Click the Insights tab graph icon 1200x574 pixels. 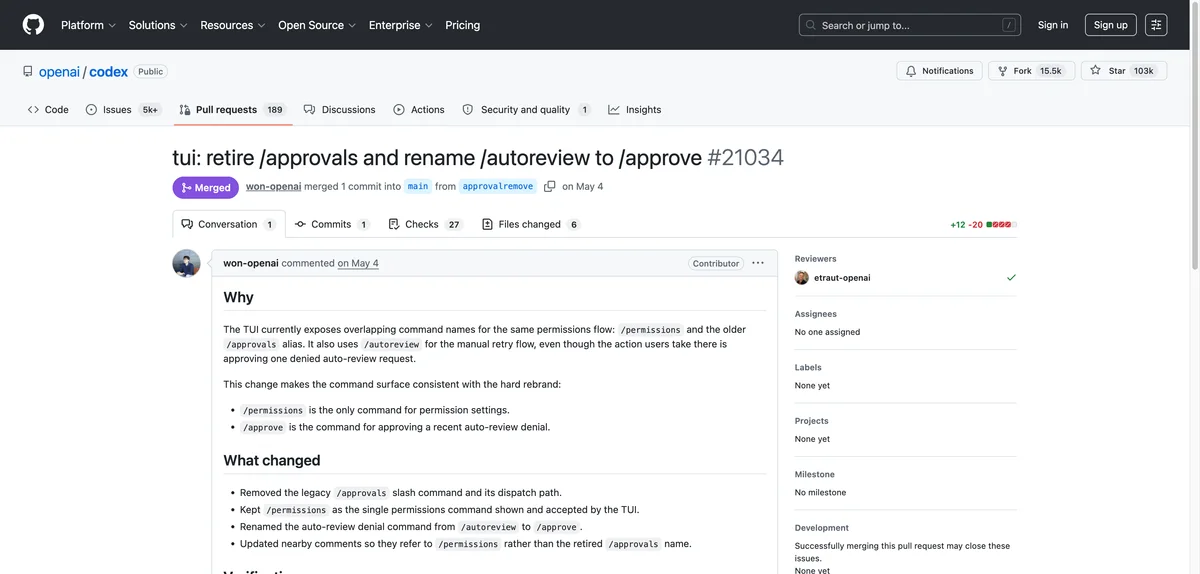click(x=614, y=110)
